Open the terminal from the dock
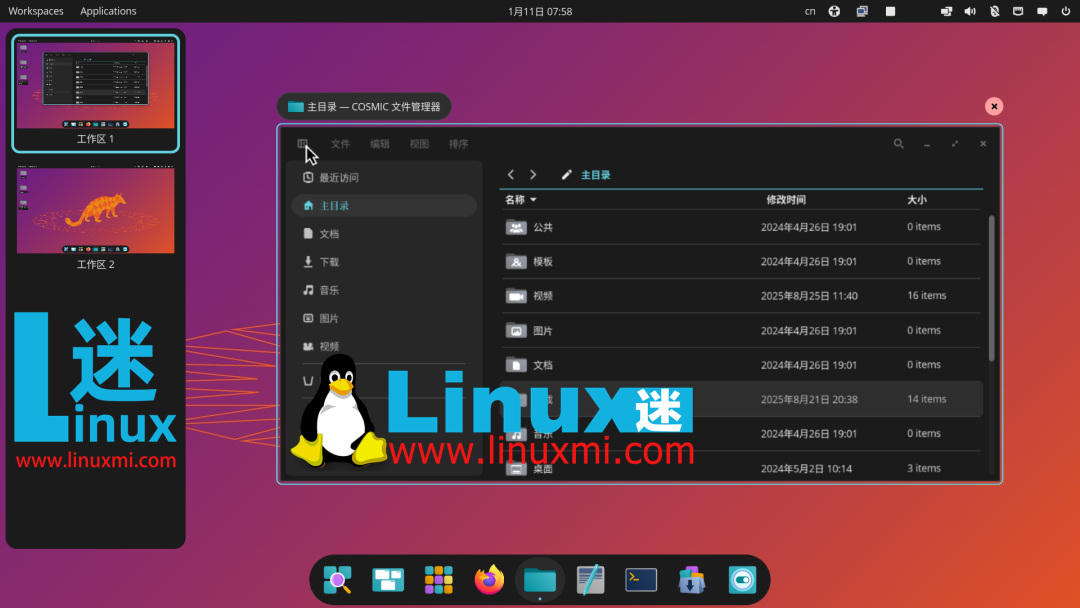 tap(641, 580)
